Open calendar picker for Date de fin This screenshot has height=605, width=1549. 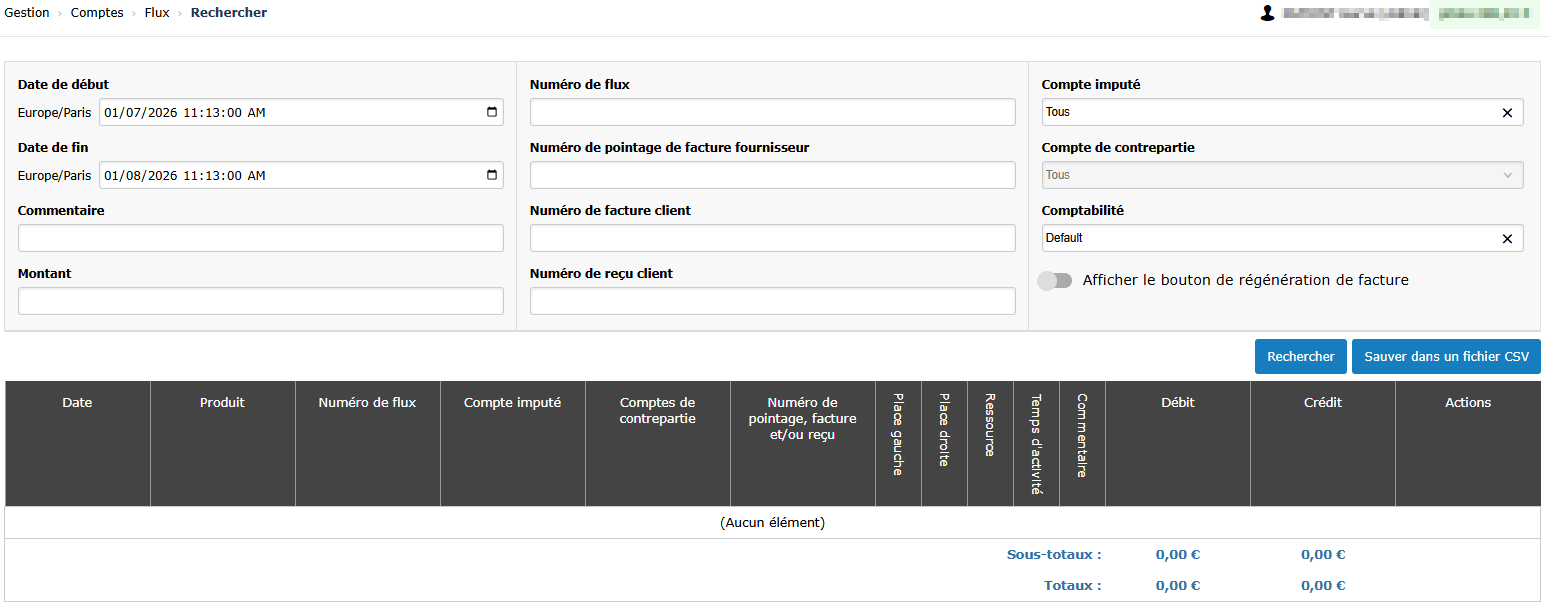coord(491,175)
